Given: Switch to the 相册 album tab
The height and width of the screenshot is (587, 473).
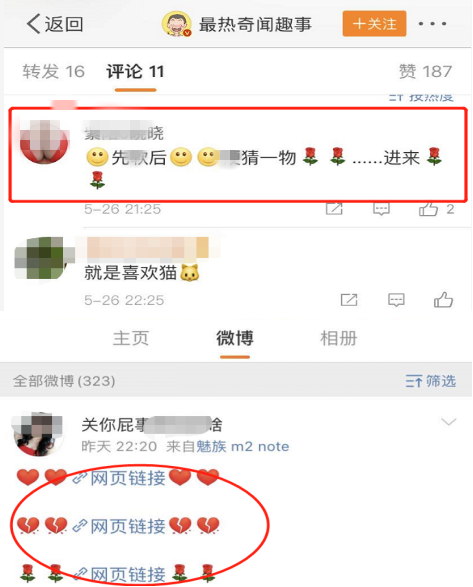Looking at the screenshot, I should (x=339, y=338).
